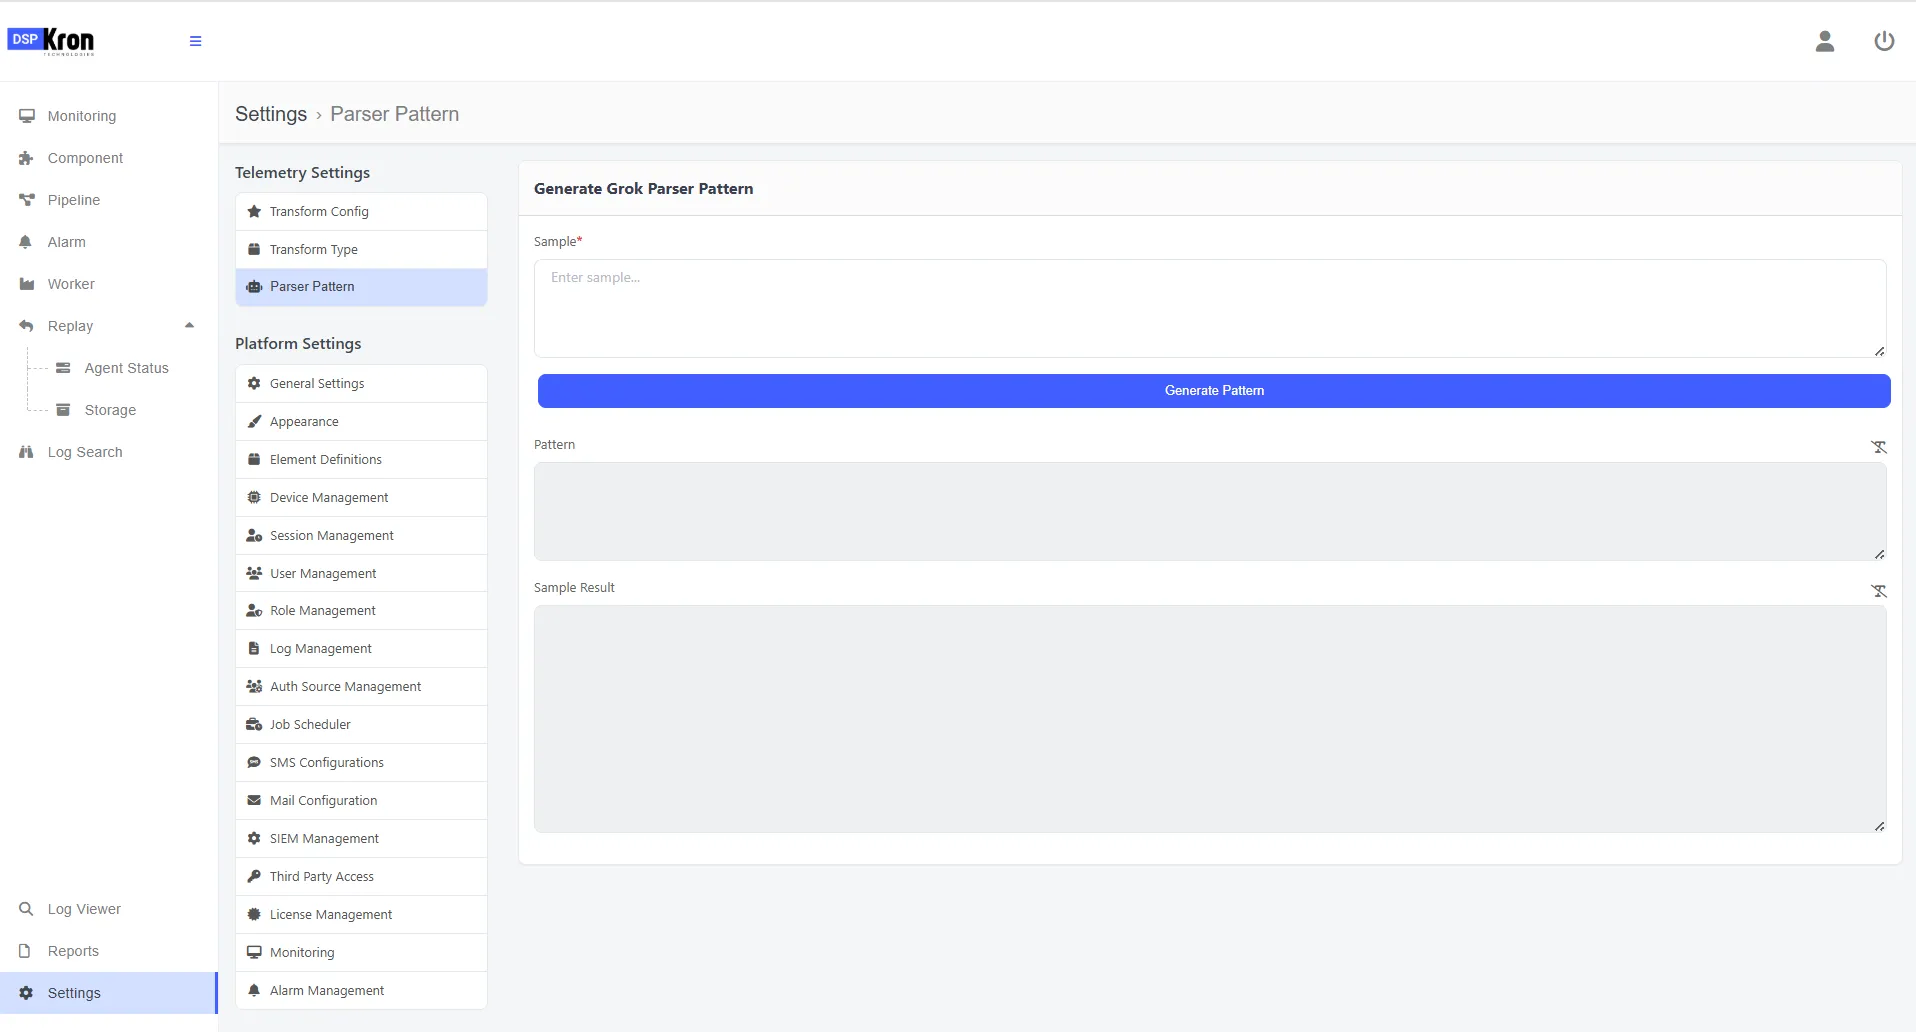Screen dimensions: 1916x1032
Task: Click the Storage archive icon
Action: [x=63, y=410]
